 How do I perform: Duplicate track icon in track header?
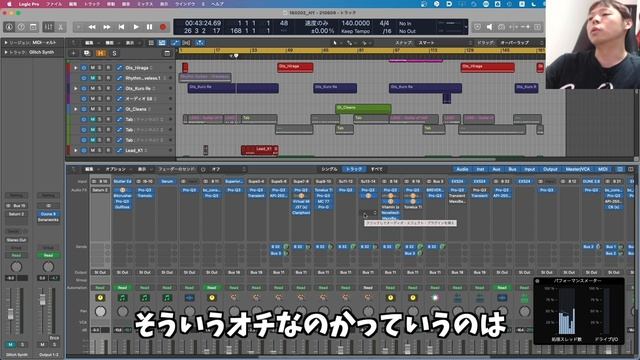click(x=87, y=53)
